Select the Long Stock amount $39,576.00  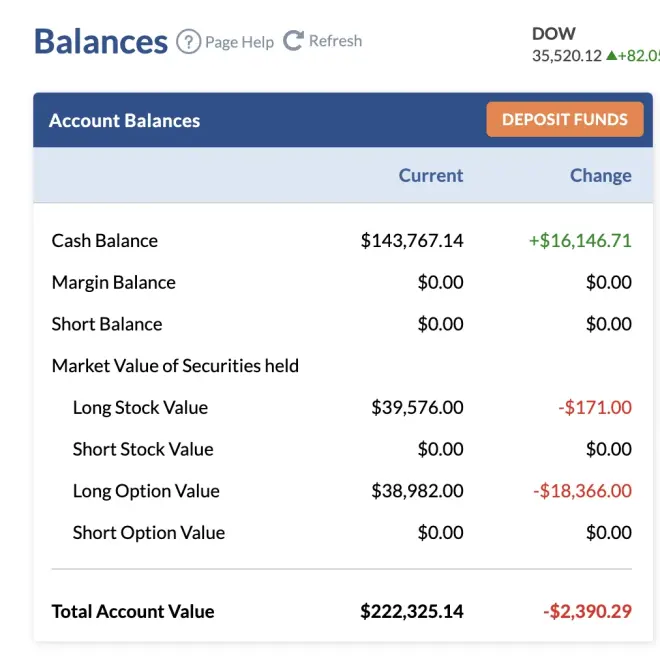(417, 407)
